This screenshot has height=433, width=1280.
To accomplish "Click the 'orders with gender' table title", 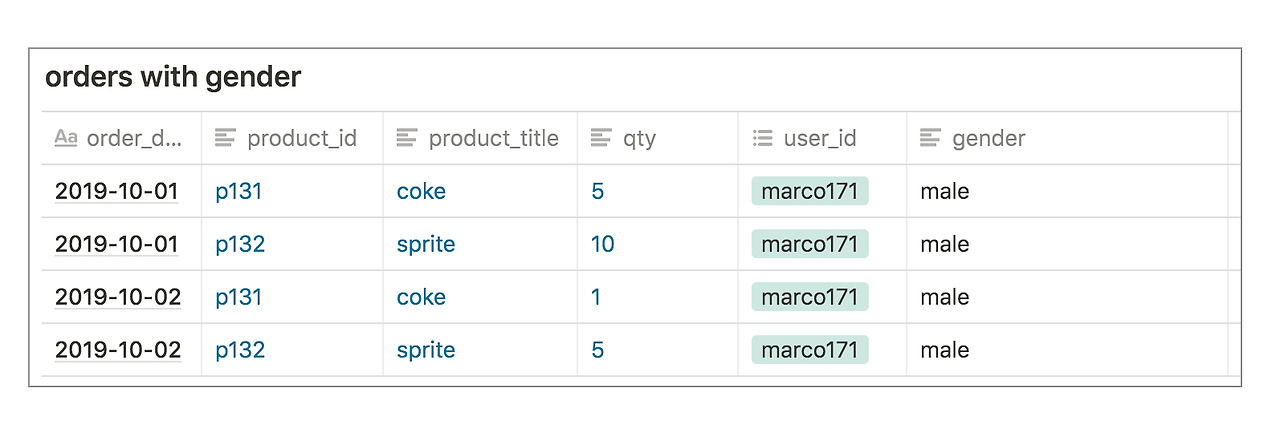I will click(x=173, y=77).
